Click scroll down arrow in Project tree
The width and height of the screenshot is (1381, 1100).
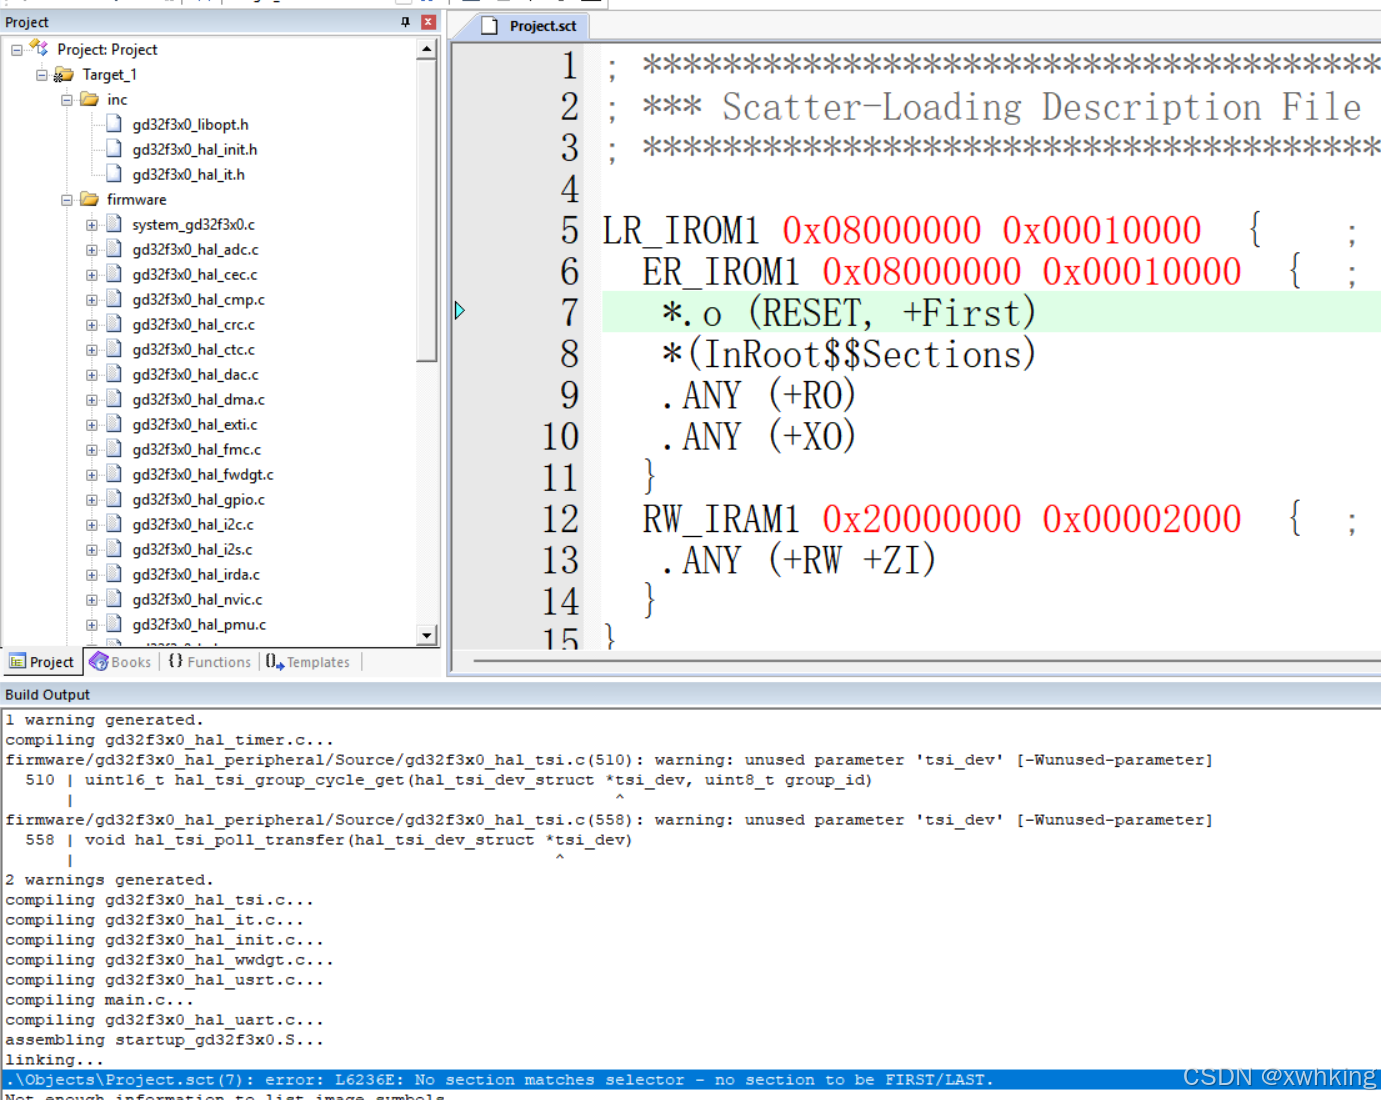[427, 635]
